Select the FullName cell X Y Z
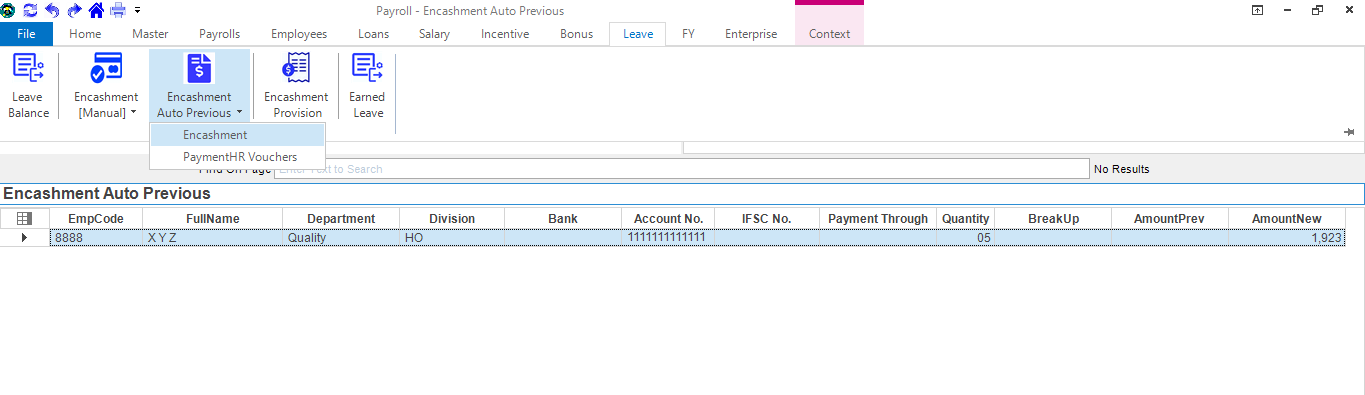Screen dimensions: 1365x395 point(213,238)
